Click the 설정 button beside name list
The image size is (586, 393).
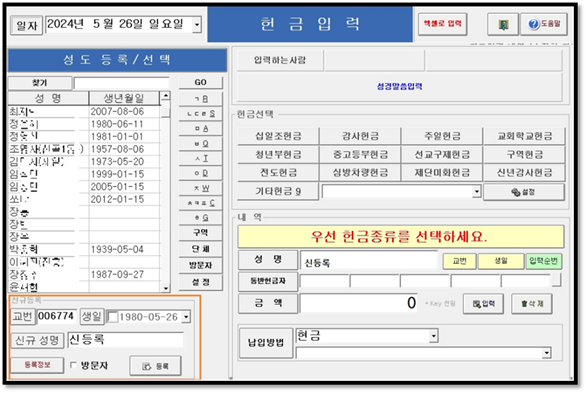pyautogui.click(x=200, y=282)
